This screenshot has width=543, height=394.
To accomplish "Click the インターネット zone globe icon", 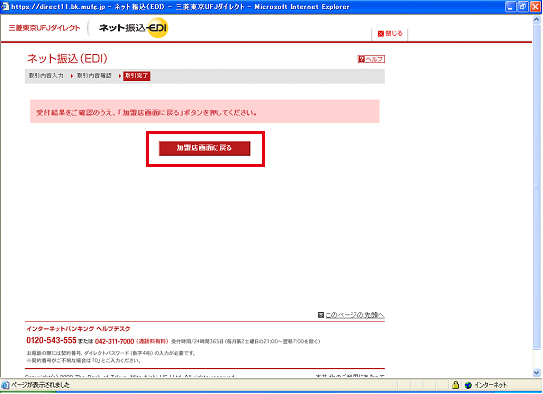I will point(468,385).
